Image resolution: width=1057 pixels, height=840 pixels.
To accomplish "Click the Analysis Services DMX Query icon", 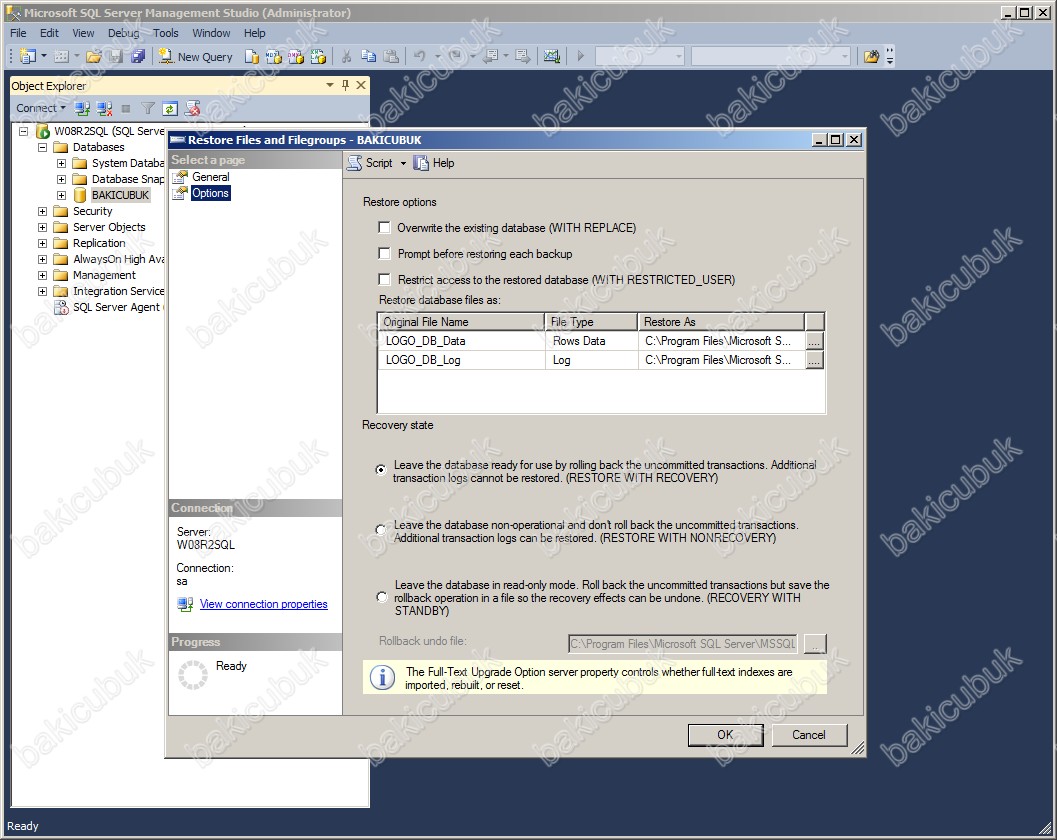I will tap(296, 57).
